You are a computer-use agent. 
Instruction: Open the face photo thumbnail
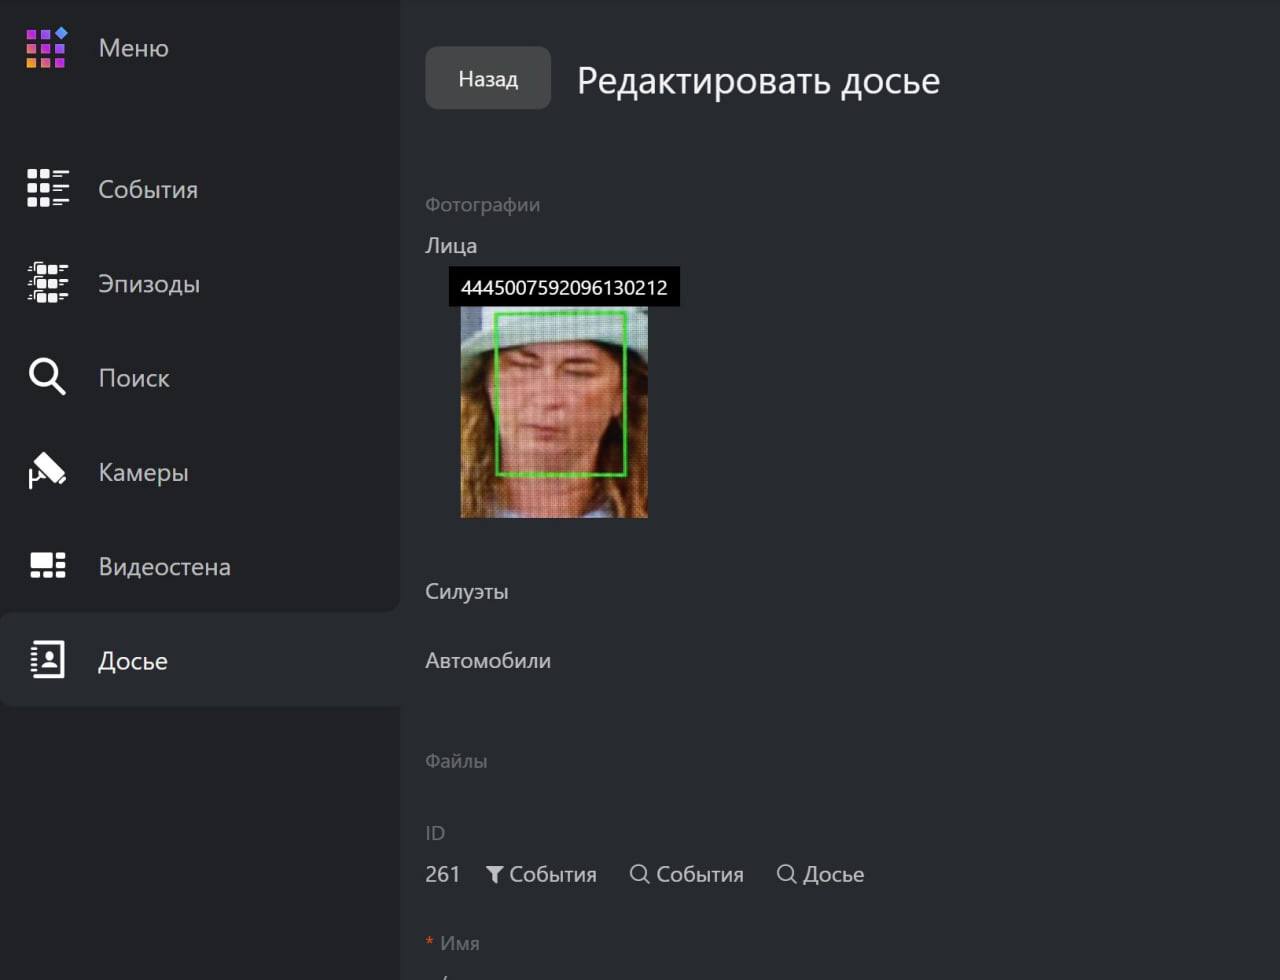pyautogui.click(x=554, y=412)
